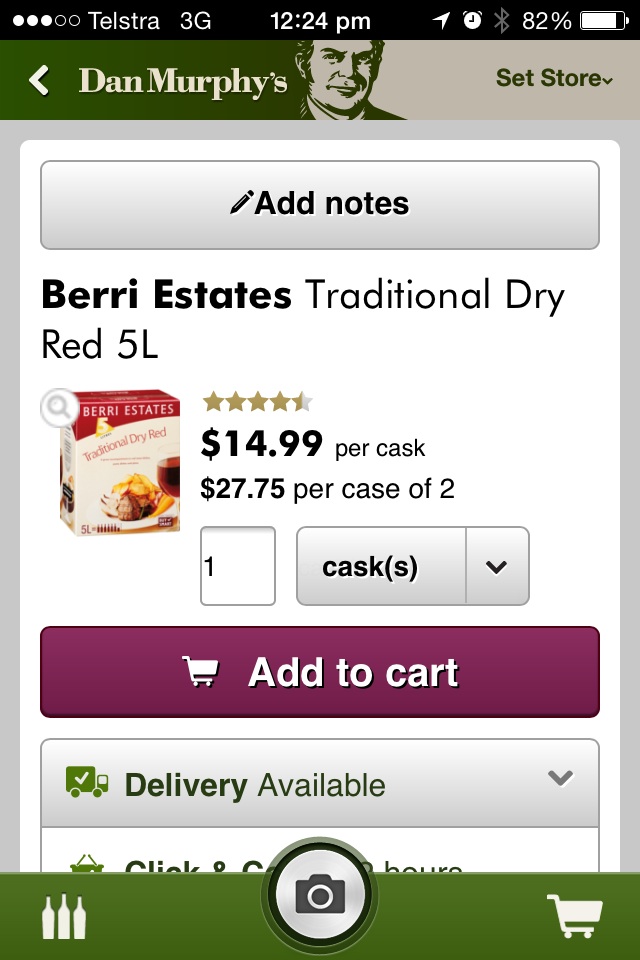
Task: Tap the Berri Estates product thumbnail
Action: tap(120, 462)
